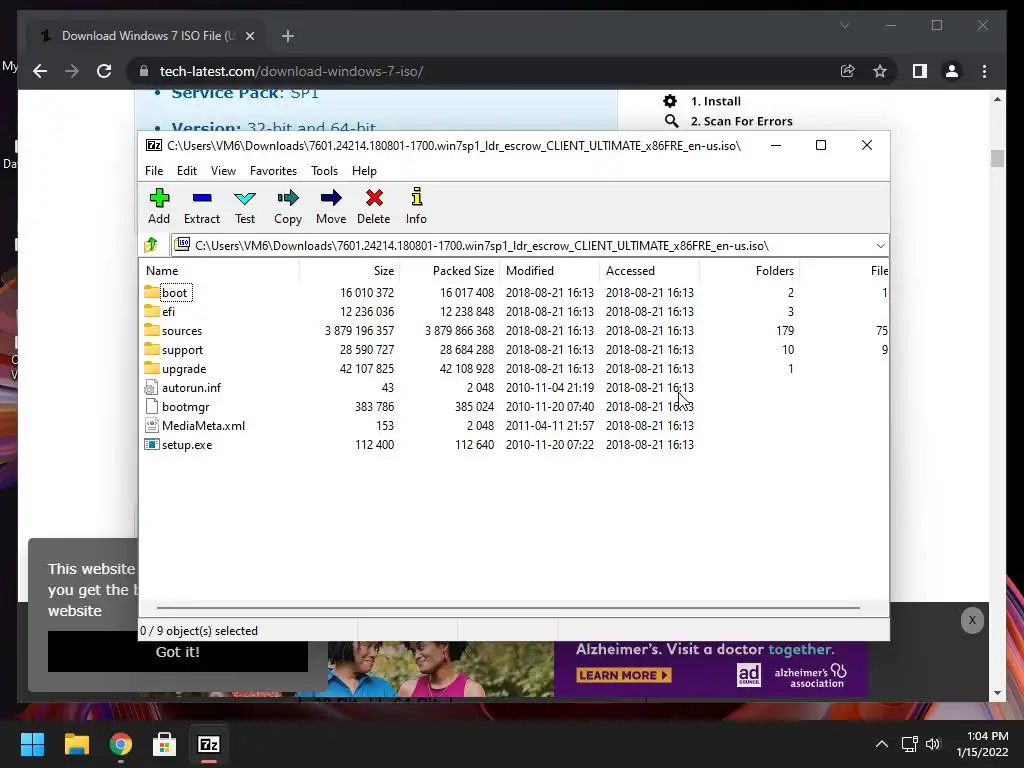The image size is (1024, 768).
Task: Click the Move toolbar icon
Action: pos(331,198)
